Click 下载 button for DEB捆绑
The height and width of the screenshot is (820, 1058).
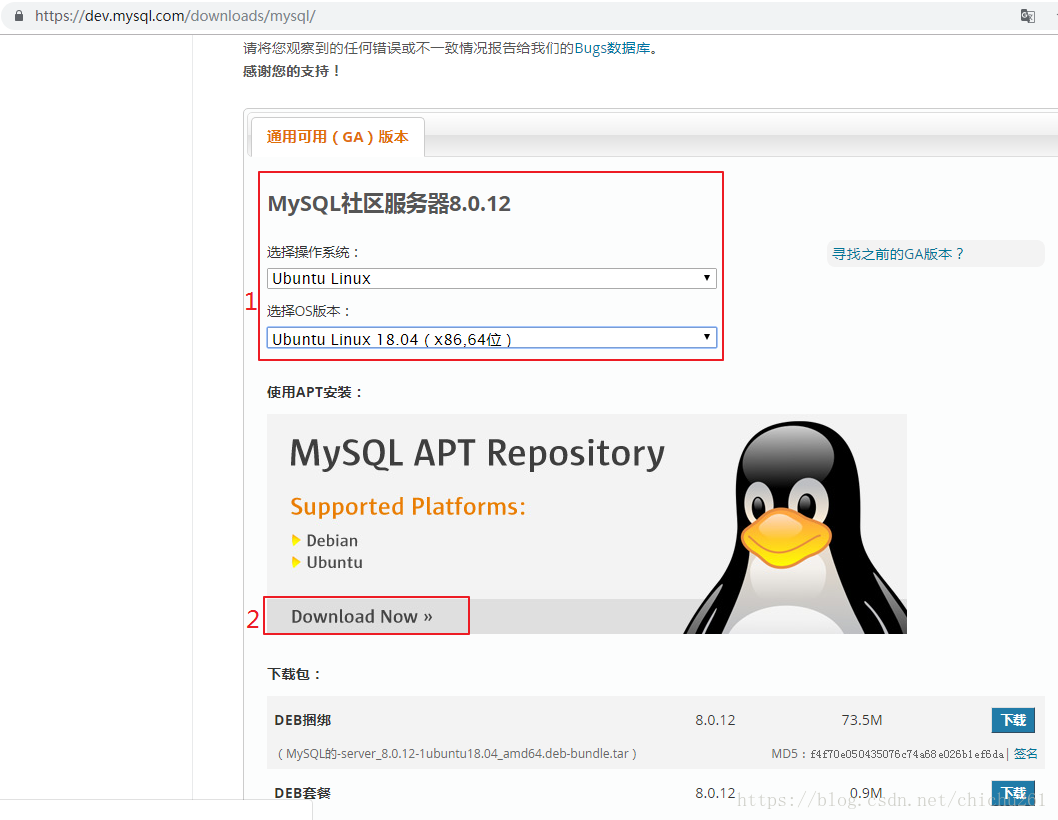click(1013, 720)
